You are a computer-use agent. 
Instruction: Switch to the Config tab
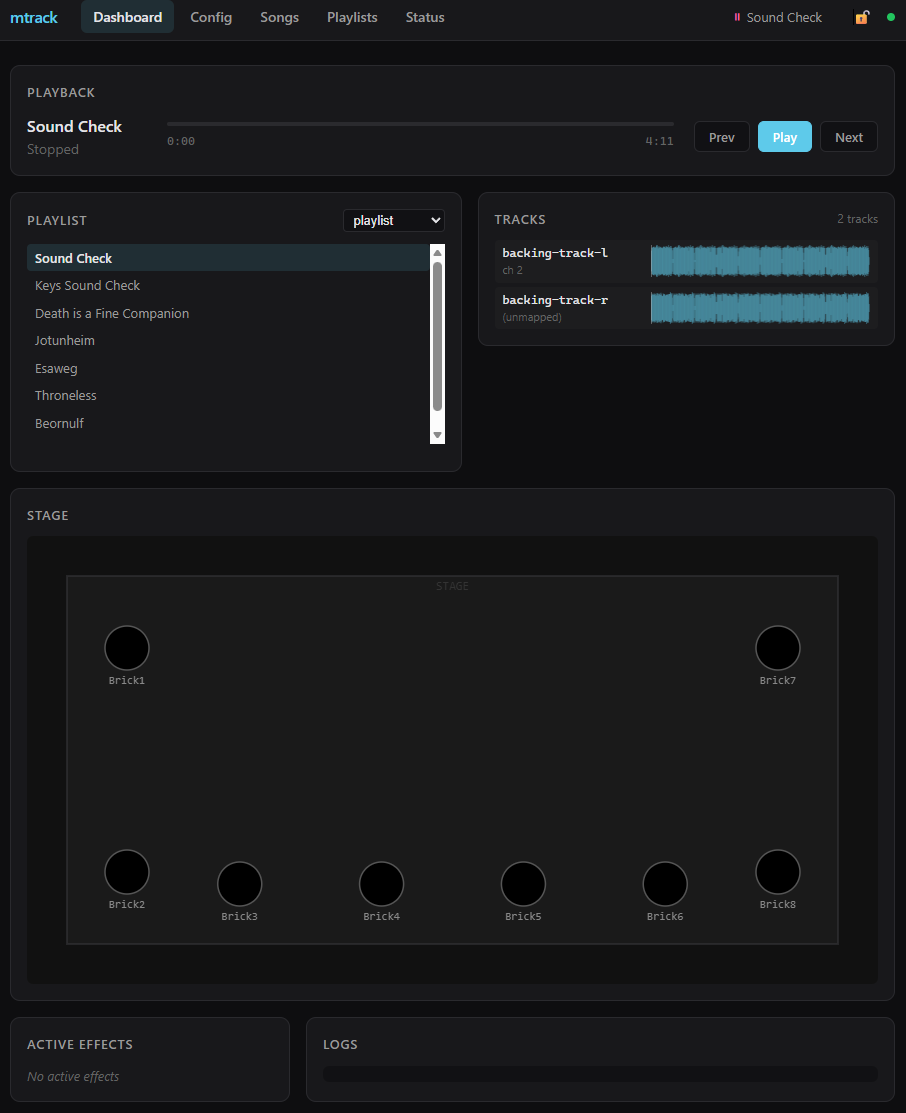coord(211,17)
